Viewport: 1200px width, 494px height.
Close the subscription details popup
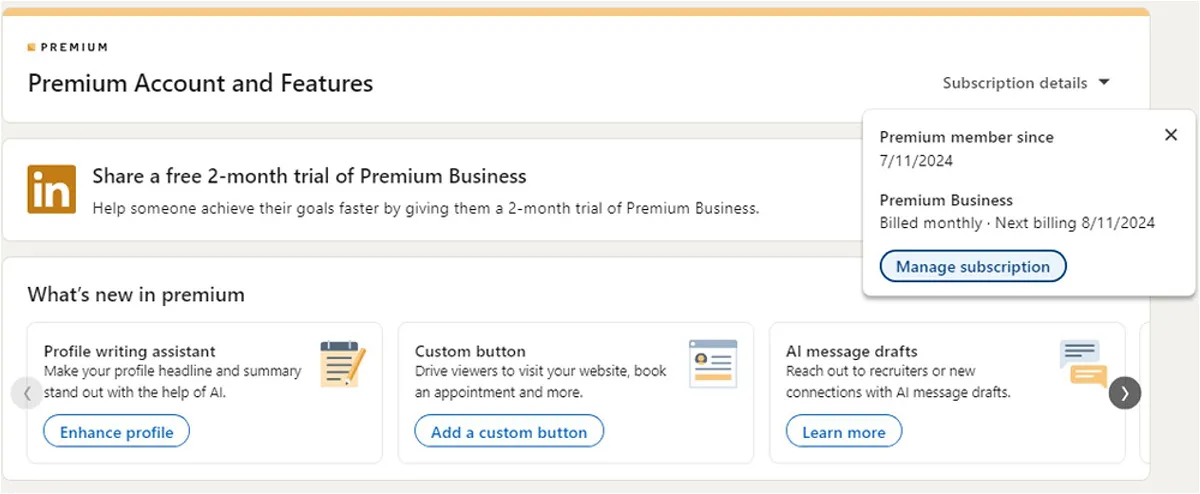(x=1171, y=135)
